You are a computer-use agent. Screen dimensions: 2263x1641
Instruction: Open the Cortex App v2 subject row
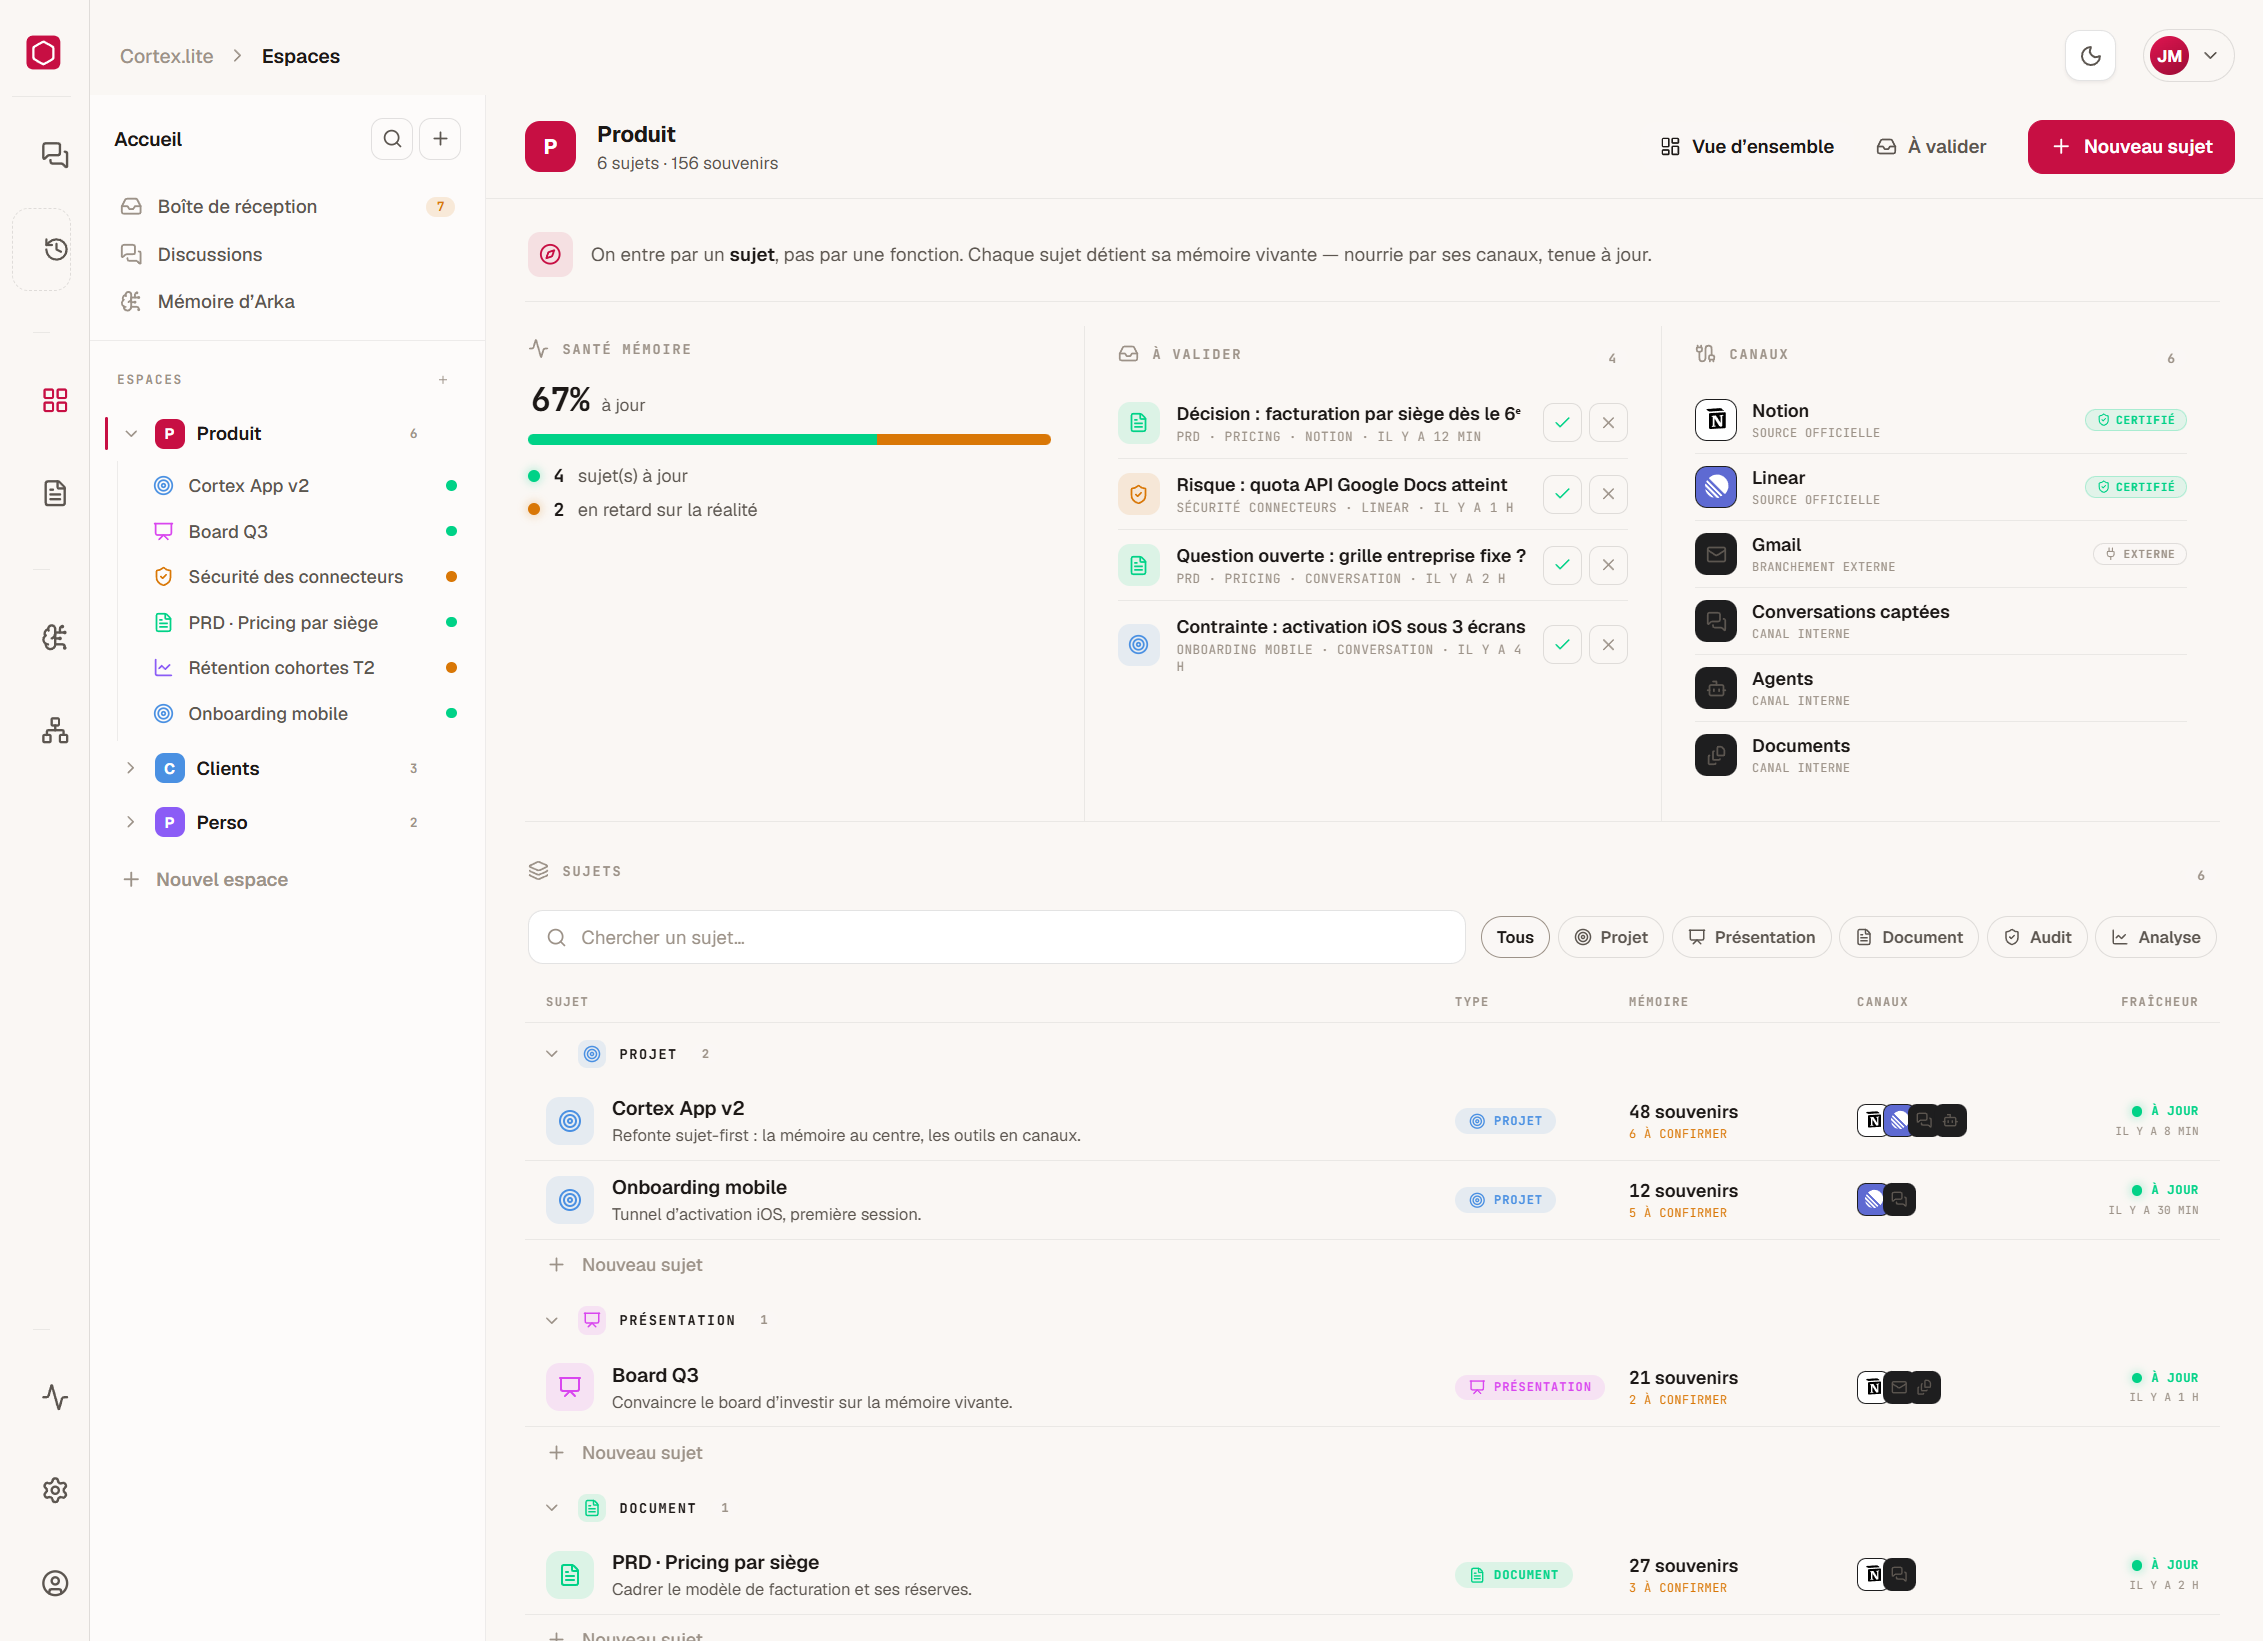tap(1372, 1121)
